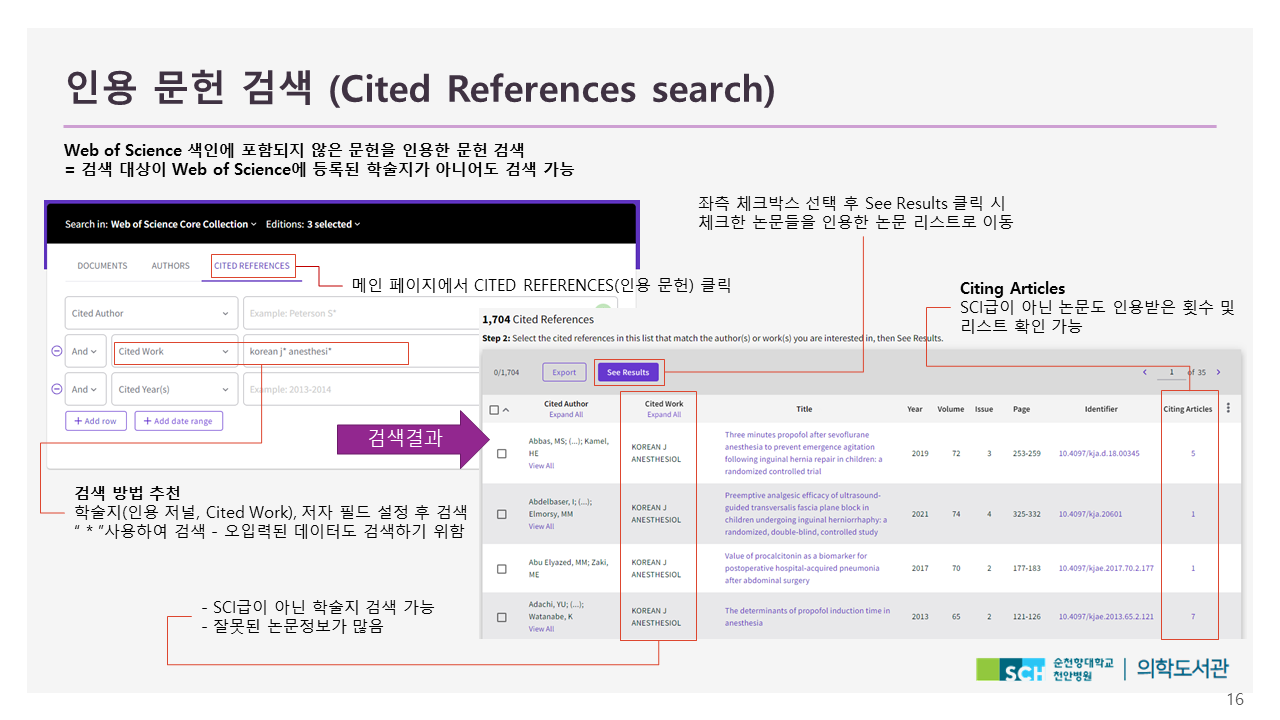Switch to the AUTHORS tab

(170, 266)
